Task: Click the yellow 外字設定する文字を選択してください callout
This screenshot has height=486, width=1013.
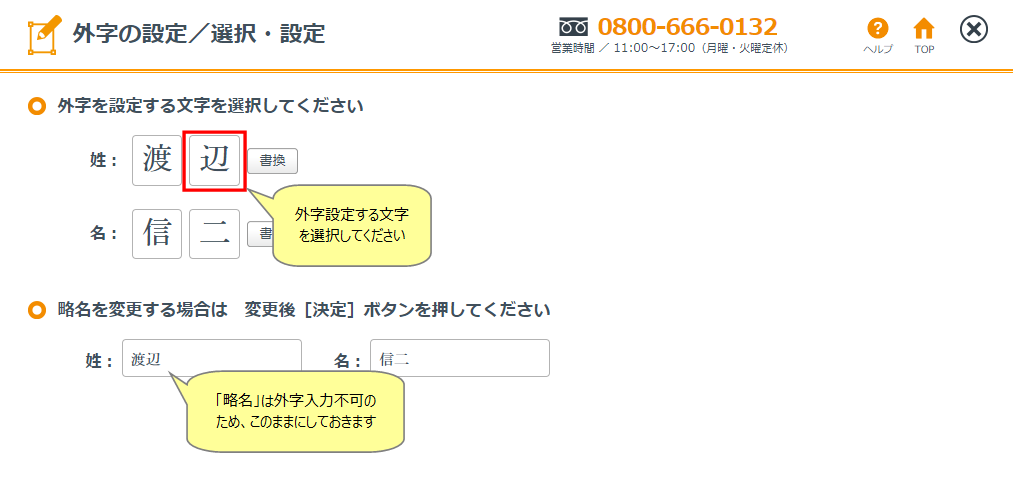Action: click(x=351, y=226)
